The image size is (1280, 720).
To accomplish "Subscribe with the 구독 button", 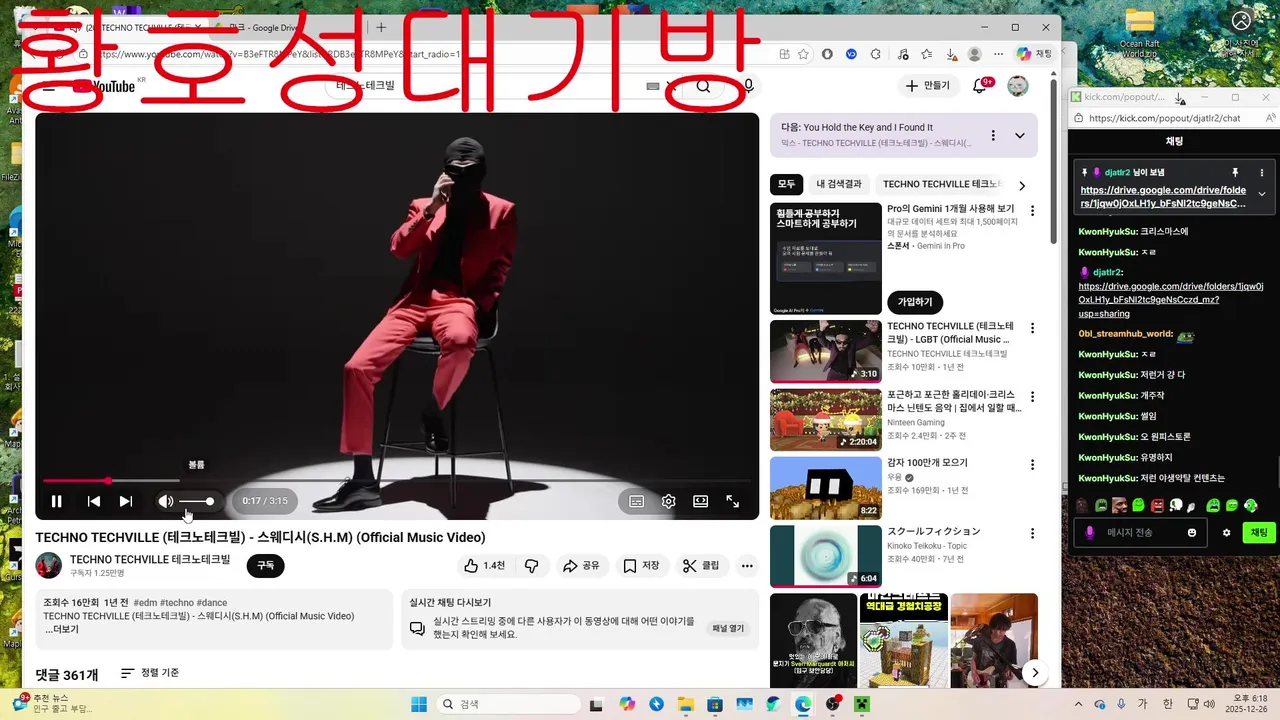I will tap(265, 565).
